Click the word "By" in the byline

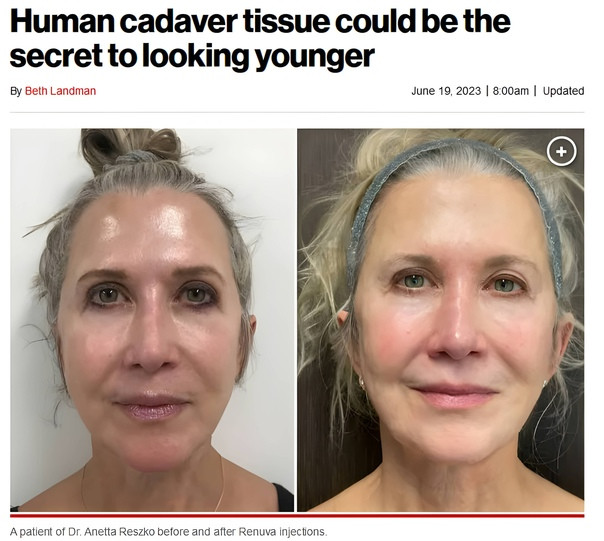[16, 91]
